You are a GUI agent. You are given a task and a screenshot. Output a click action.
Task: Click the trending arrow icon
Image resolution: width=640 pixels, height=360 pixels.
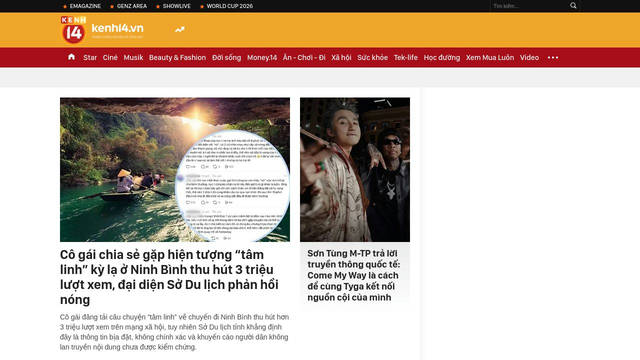pos(180,29)
